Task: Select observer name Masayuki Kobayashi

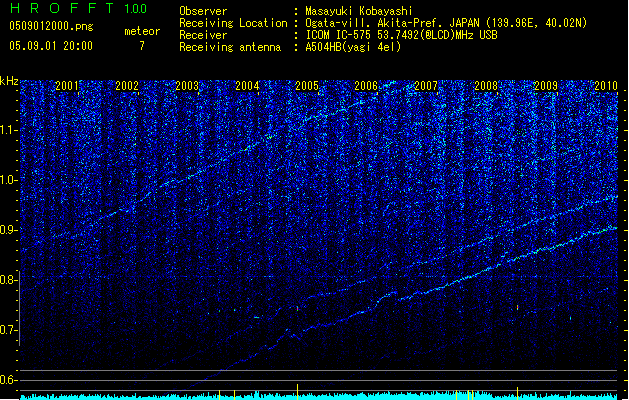Action: click(x=359, y=11)
